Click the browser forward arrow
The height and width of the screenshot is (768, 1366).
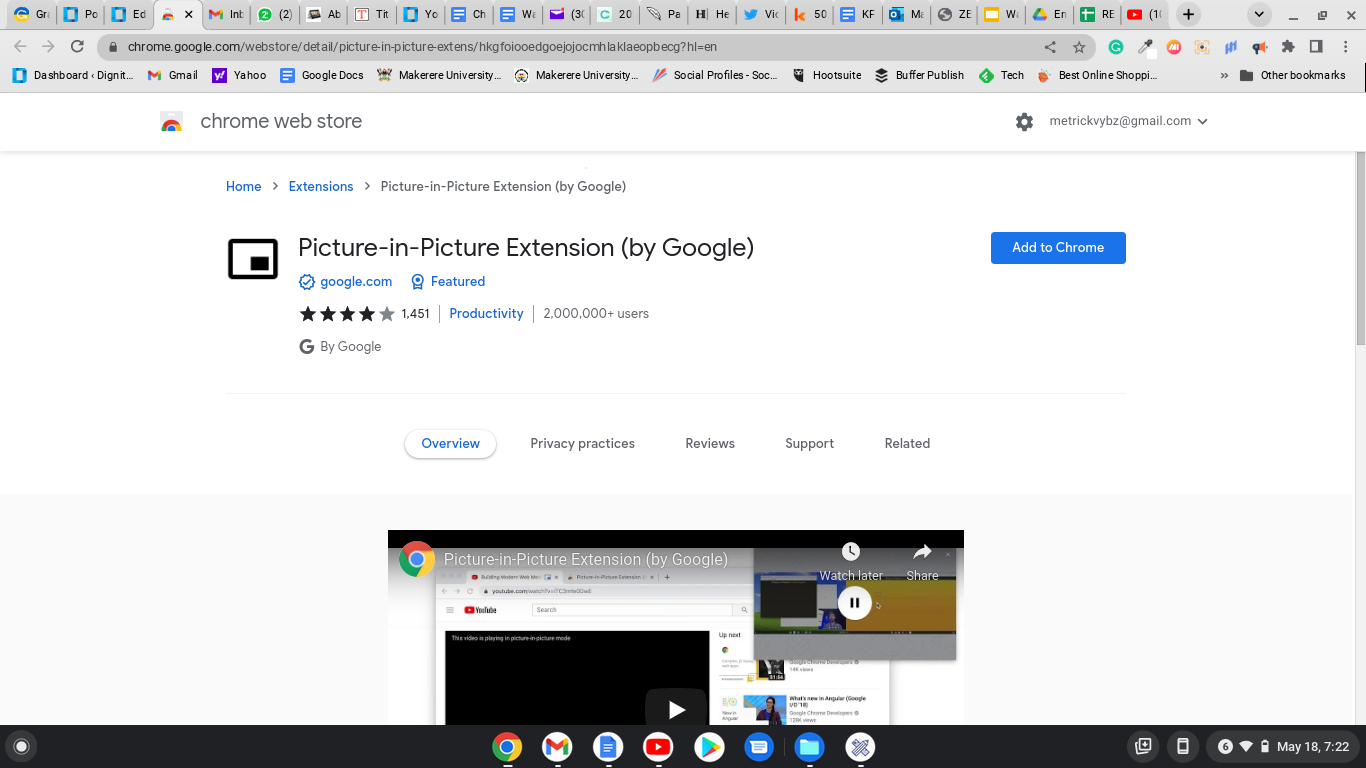coord(49,47)
